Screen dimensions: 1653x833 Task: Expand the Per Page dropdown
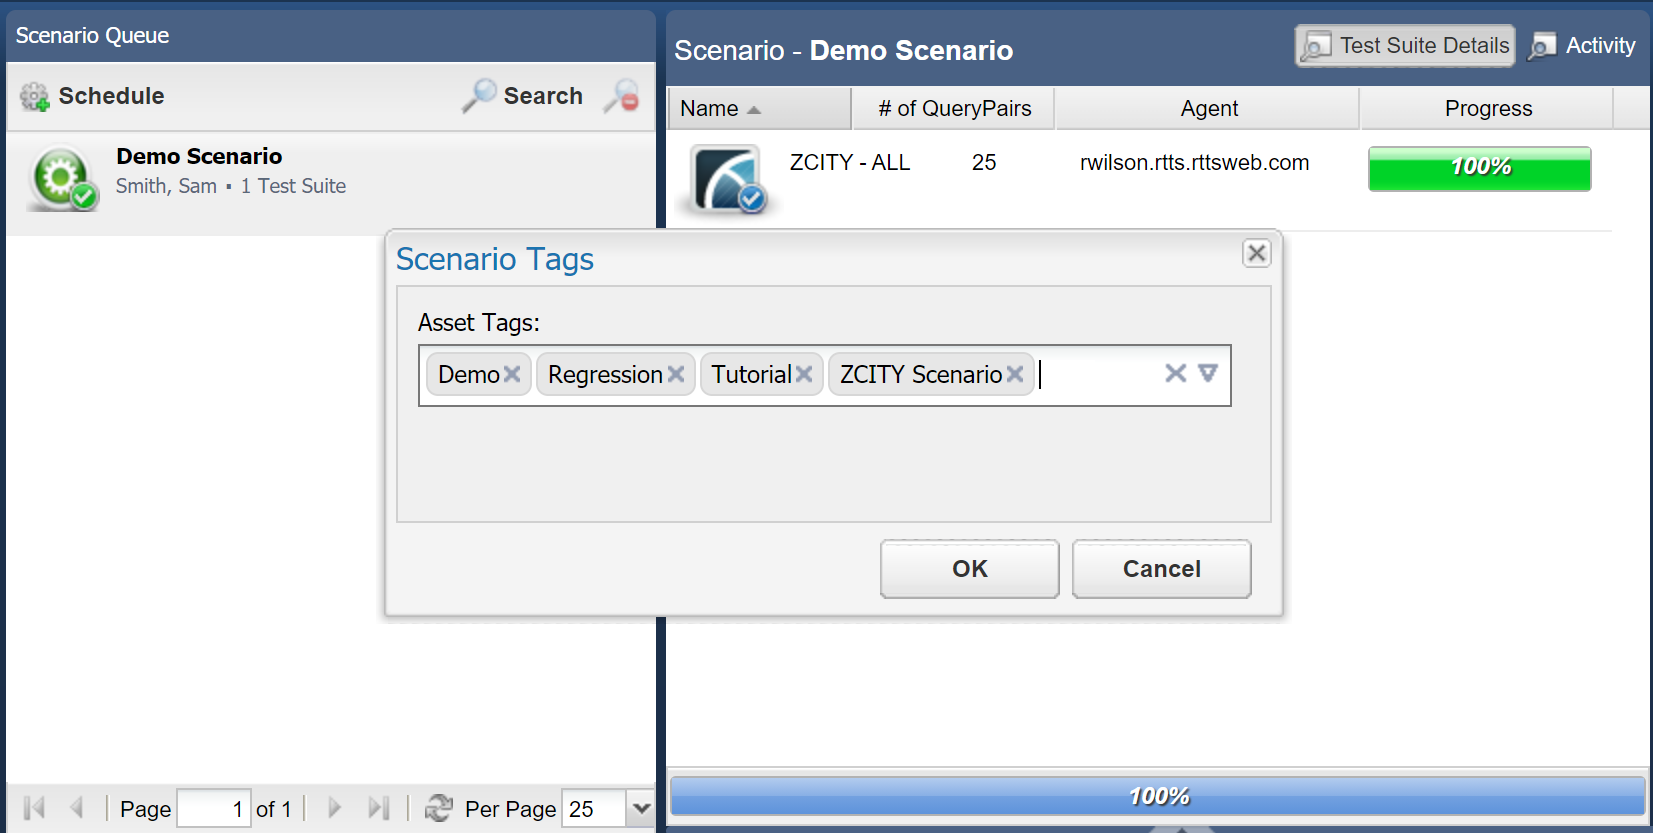[x=641, y=808]
